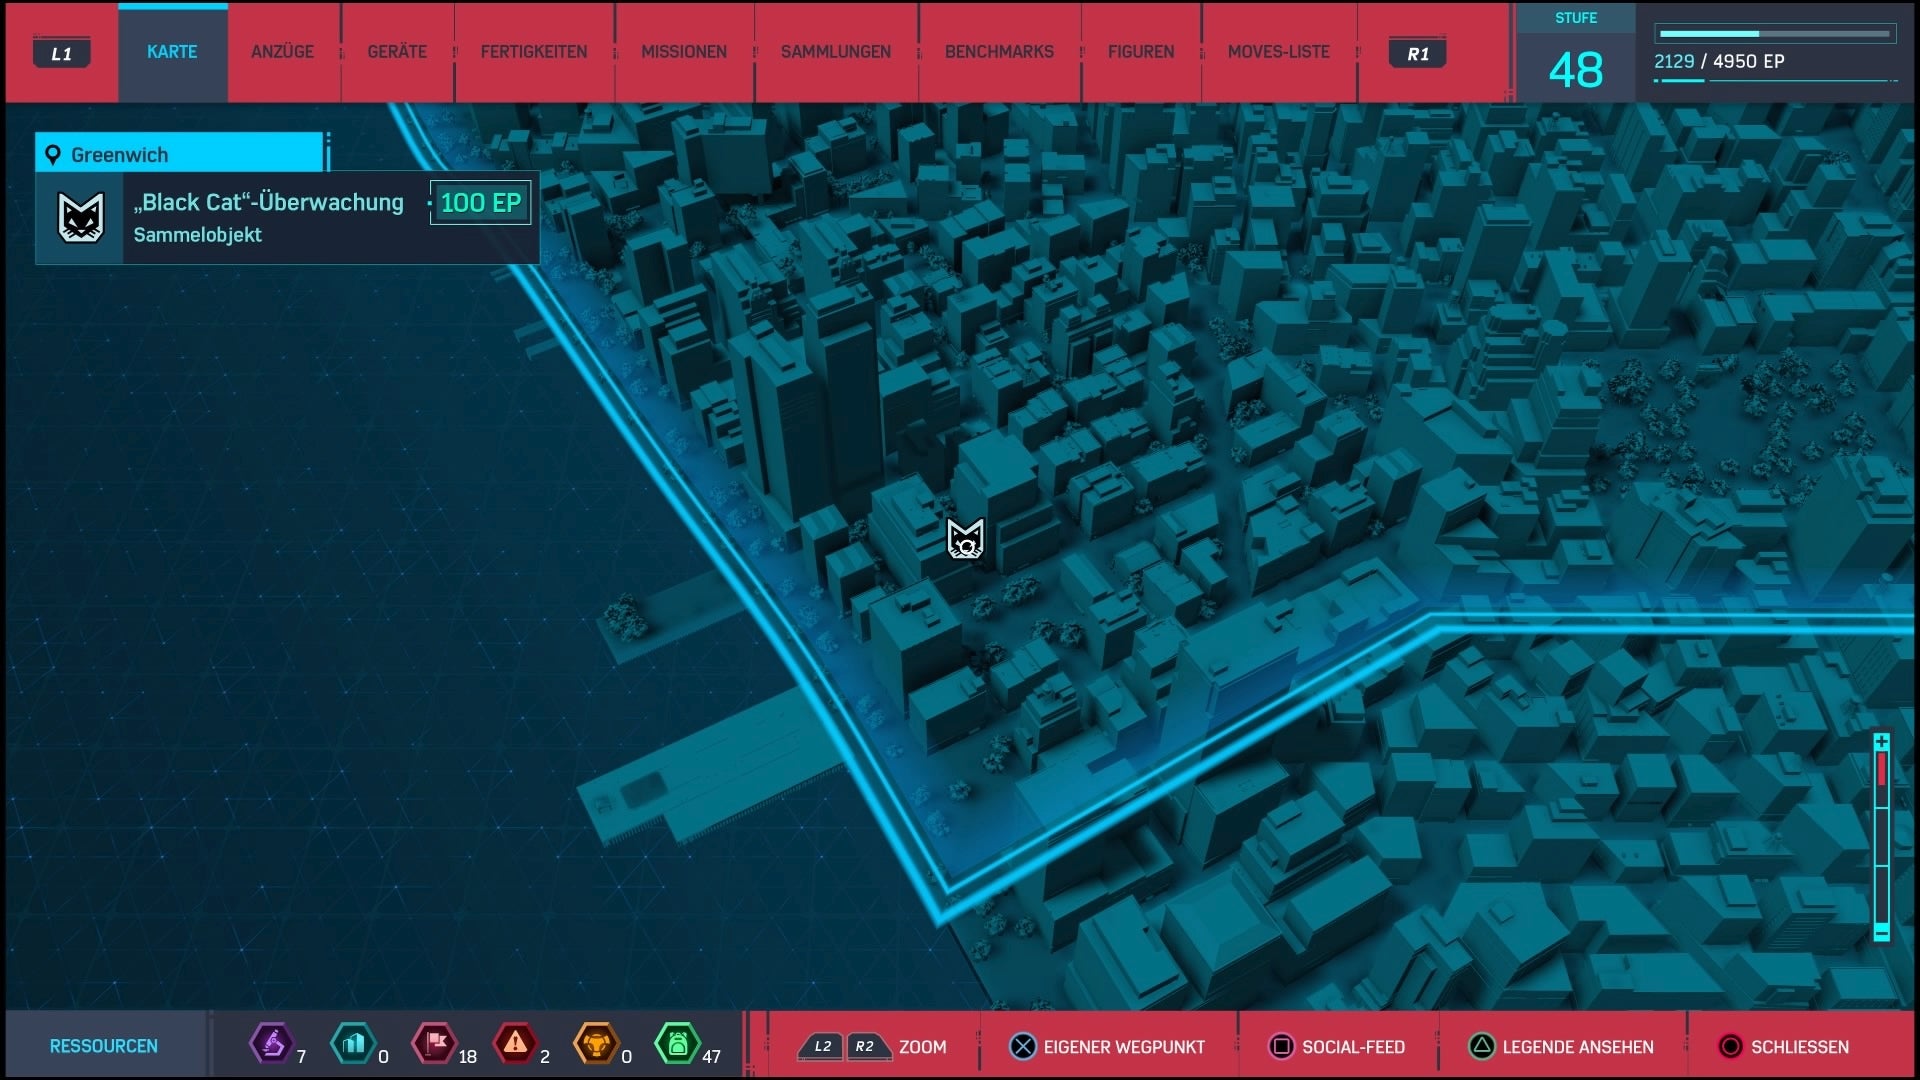Image resolution: width=1920 pixels, height=1080 pixels.
Task: Click the L2 zoom trigger icon
Action: [x=821, y=1047]
